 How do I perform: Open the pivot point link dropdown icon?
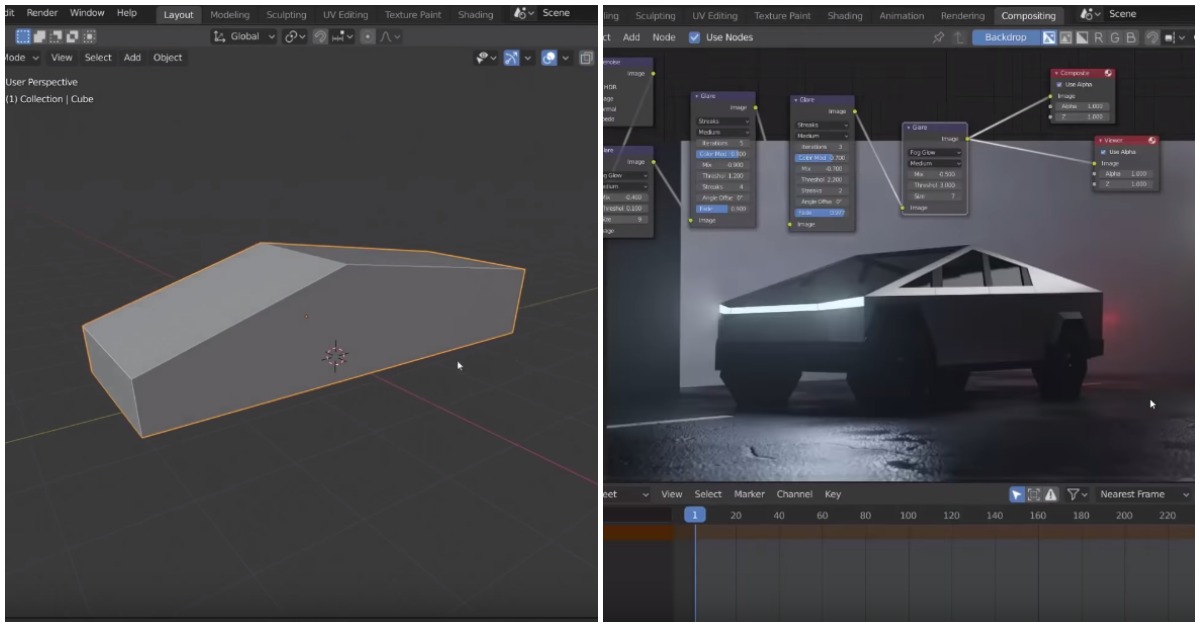coord(295,36)
